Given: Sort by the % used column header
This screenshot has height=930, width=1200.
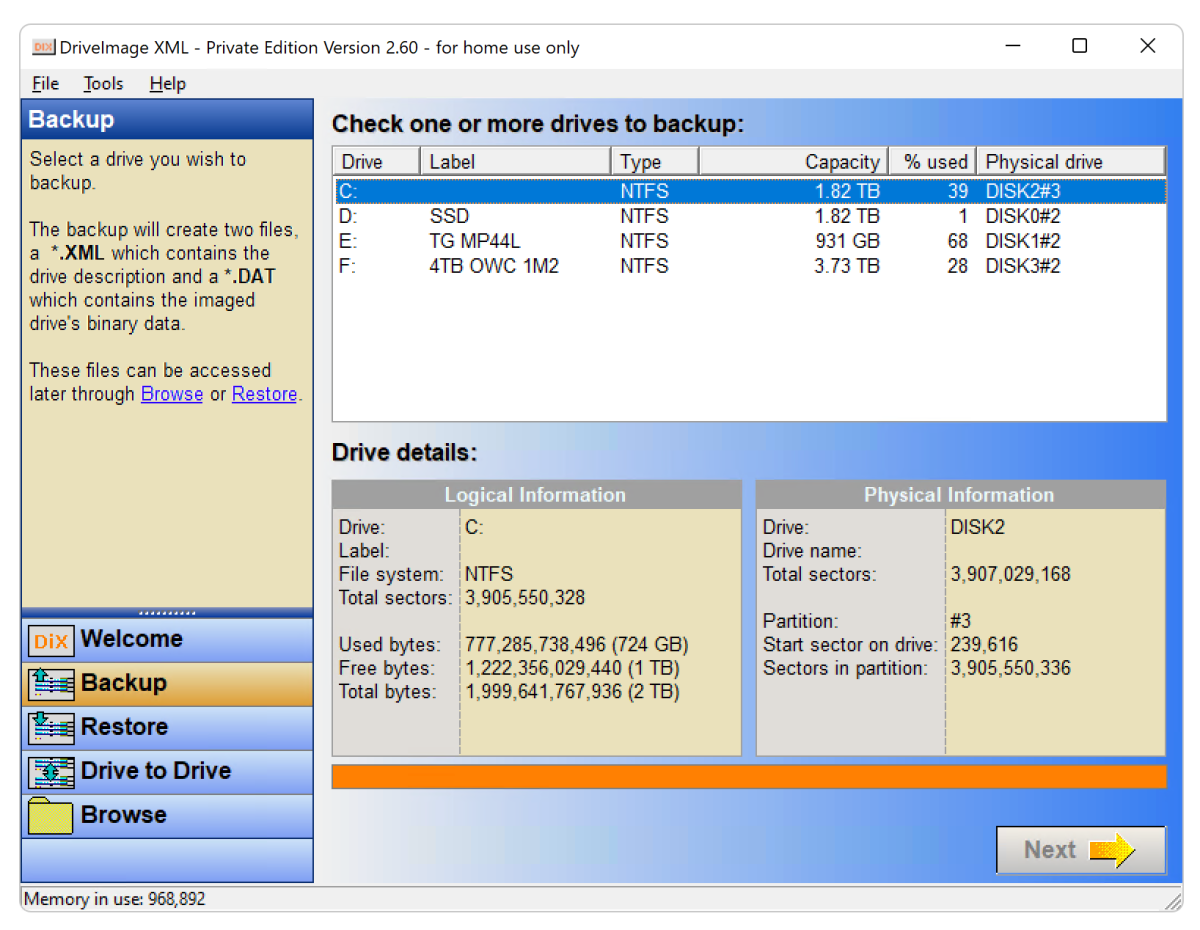Looking at the screenshot, I should pyautogui.click(x=933, y=162).
